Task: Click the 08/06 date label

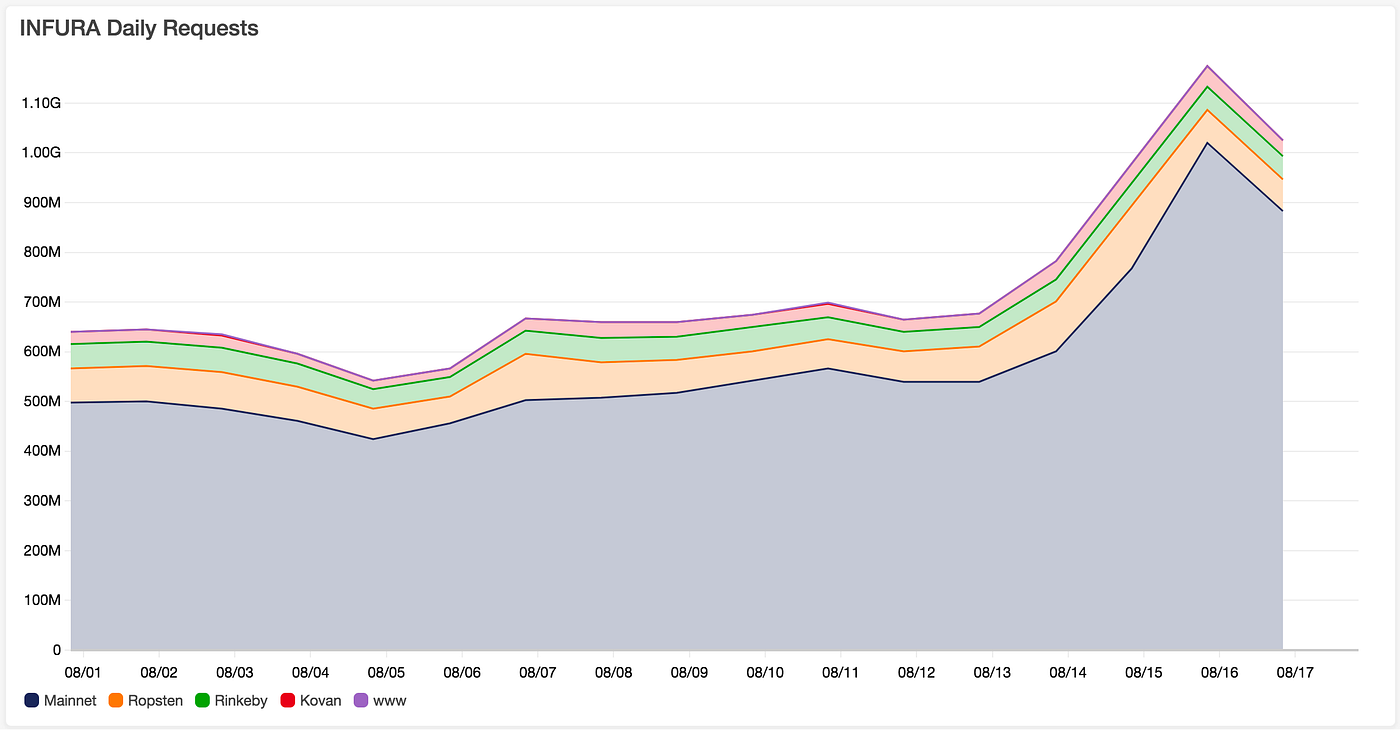Action: (461, 672)
